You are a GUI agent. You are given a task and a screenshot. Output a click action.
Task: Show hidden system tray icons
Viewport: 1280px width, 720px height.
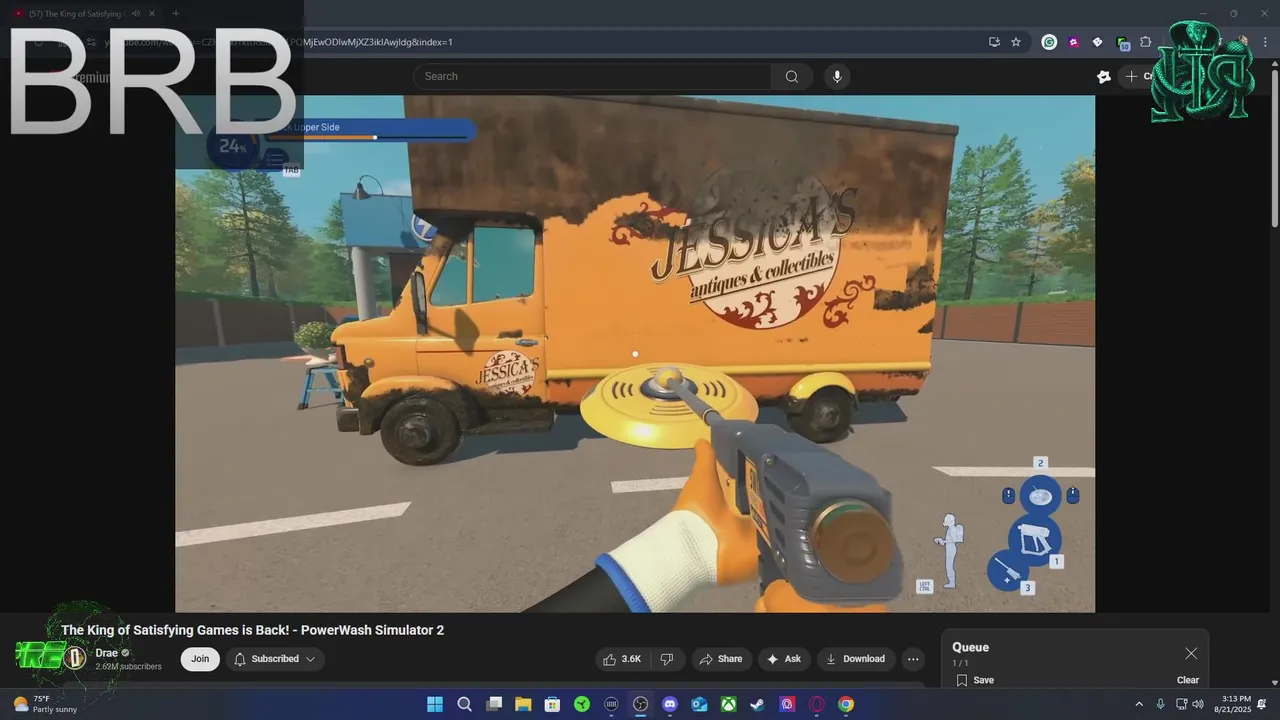click(1138, 704)
